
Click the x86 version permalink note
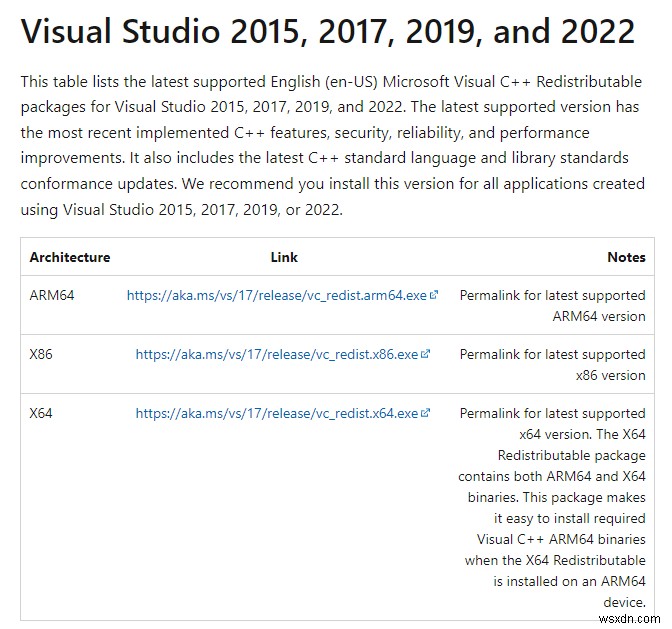tap(552, 364)
